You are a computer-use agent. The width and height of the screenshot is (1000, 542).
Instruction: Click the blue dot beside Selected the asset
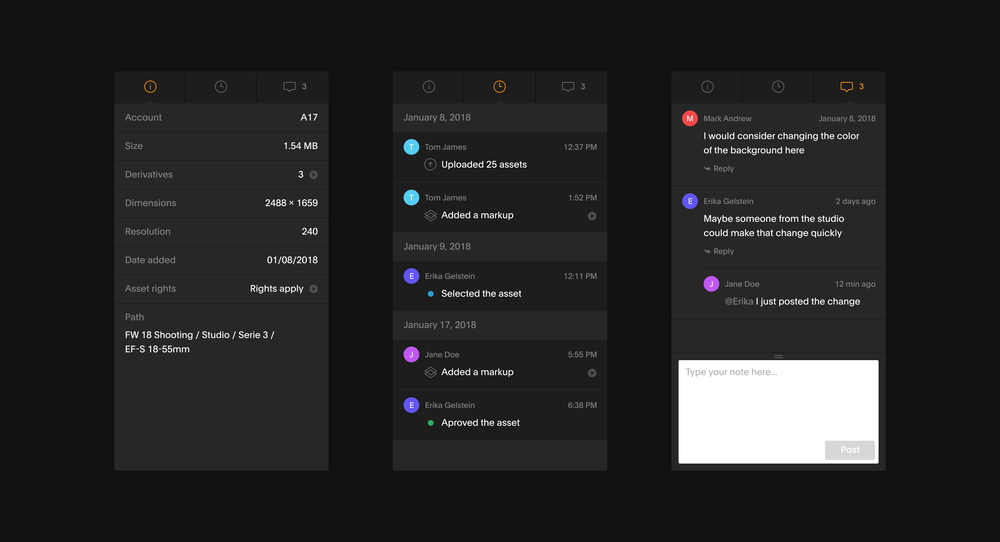pyautogui.click(x=430, y=294)
